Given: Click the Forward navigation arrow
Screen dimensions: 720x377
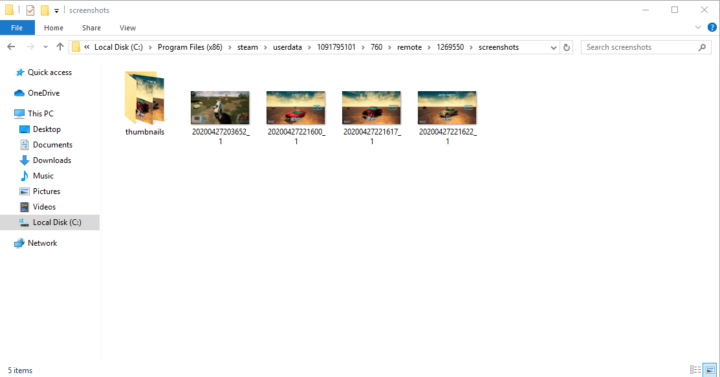Looking at the screenshot, I should pyautogui.click(x=30, y=47).
